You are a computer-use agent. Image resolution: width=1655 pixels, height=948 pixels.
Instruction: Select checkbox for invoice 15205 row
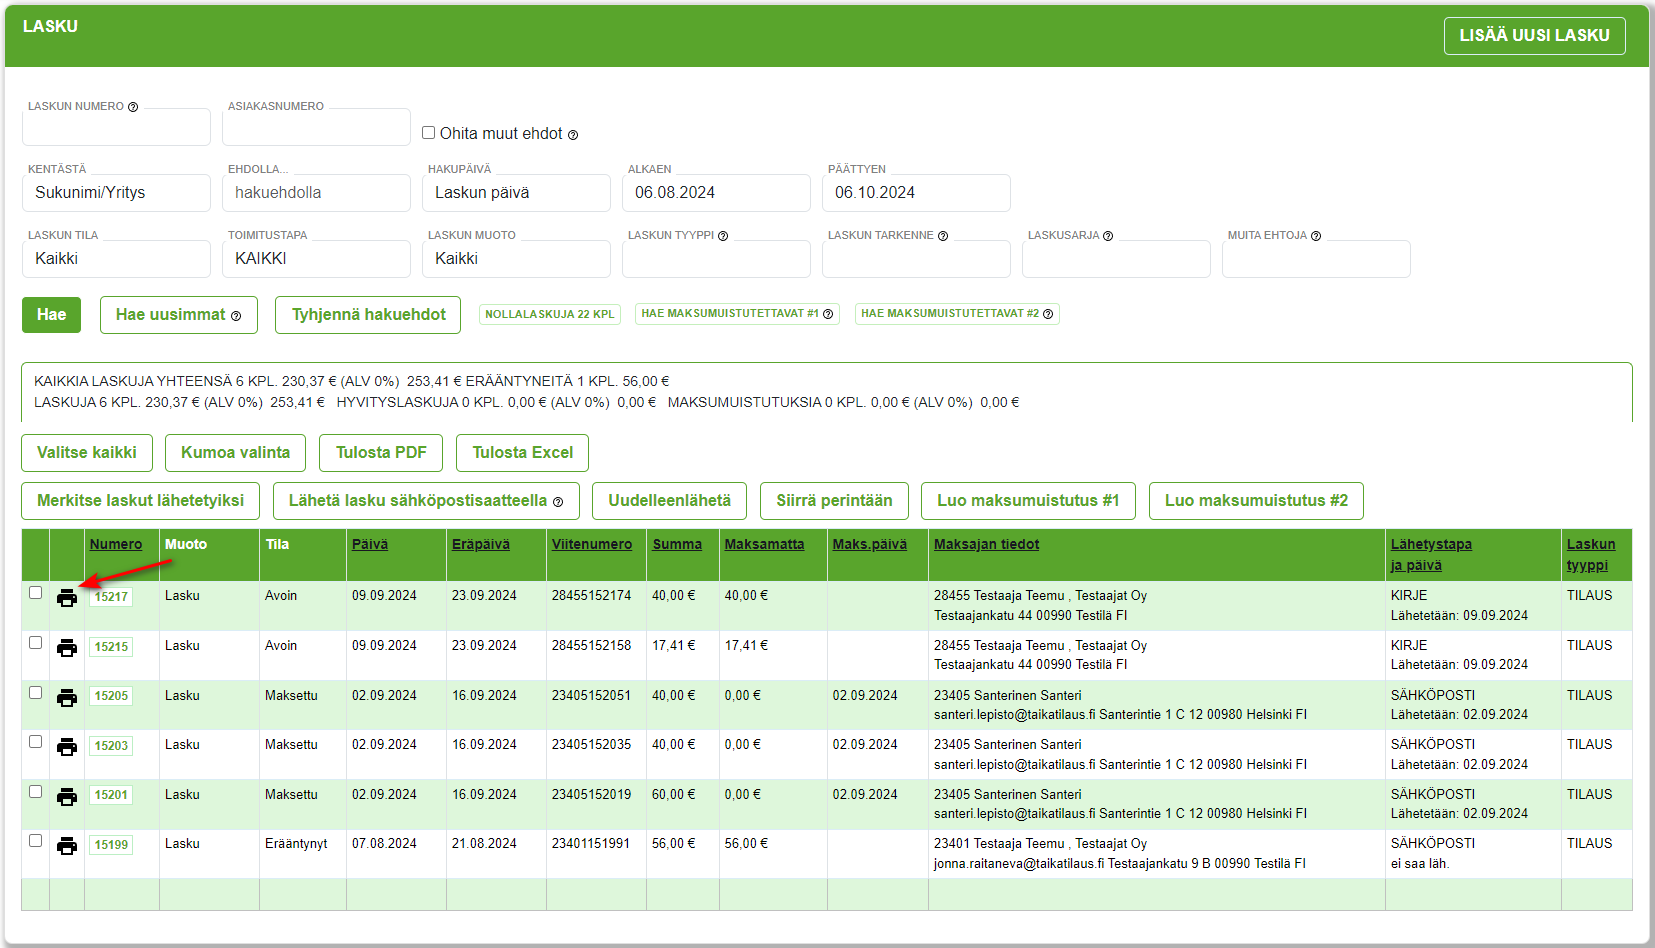[x=36, y=693]
